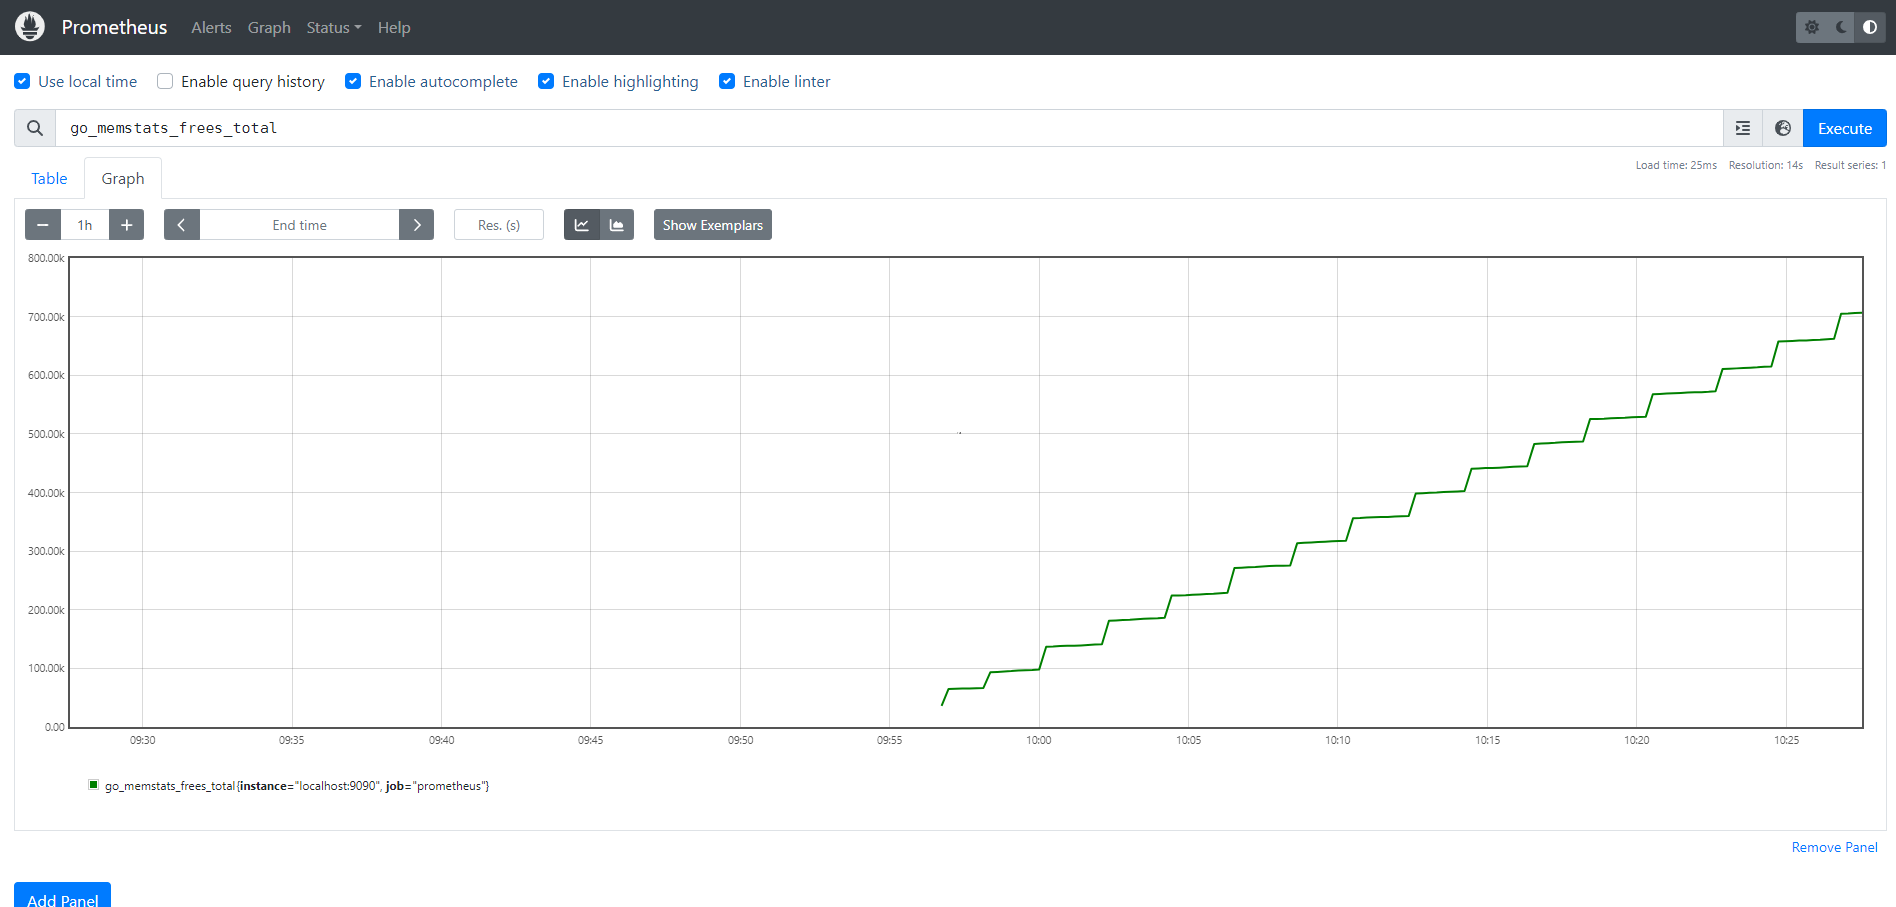
Task: Move end time backward with left chevron
Action: [x=181, y=225]
